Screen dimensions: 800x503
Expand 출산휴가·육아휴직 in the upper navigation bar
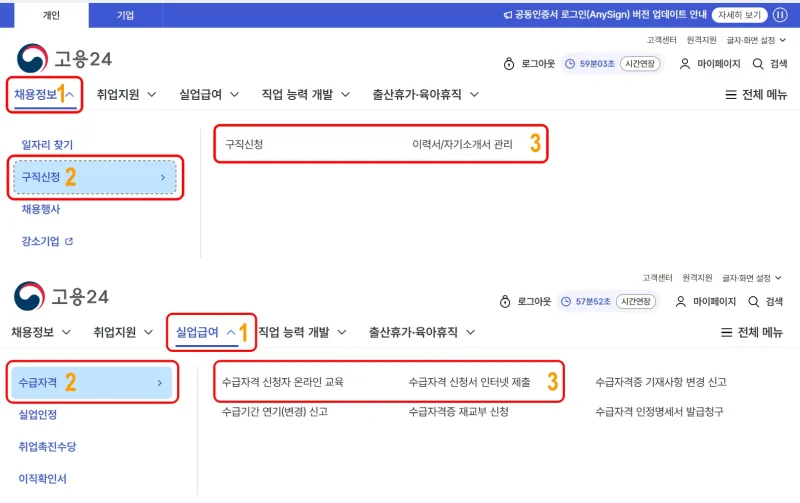426,94
